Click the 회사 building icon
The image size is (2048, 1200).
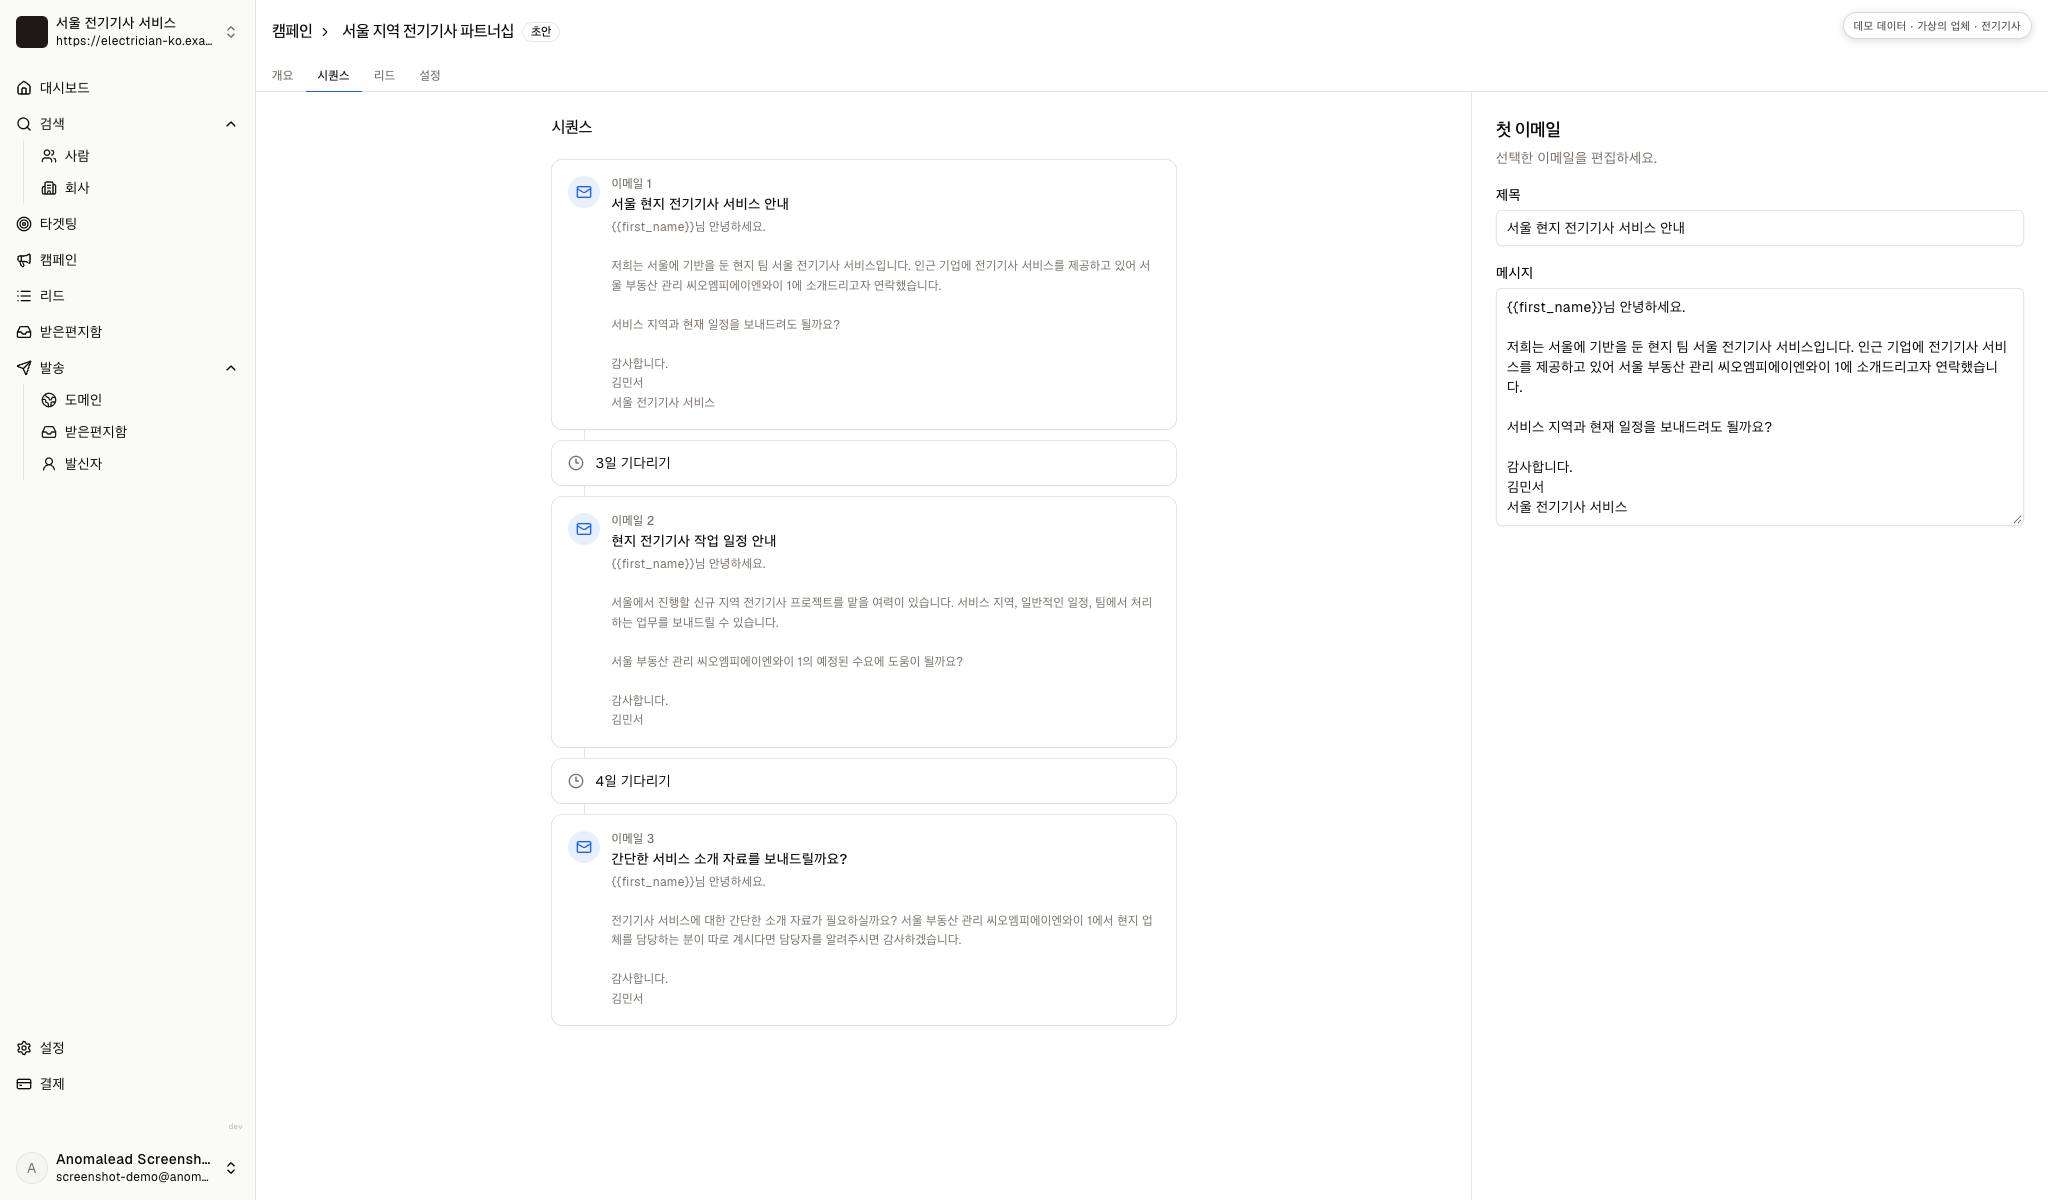(49, 188)
